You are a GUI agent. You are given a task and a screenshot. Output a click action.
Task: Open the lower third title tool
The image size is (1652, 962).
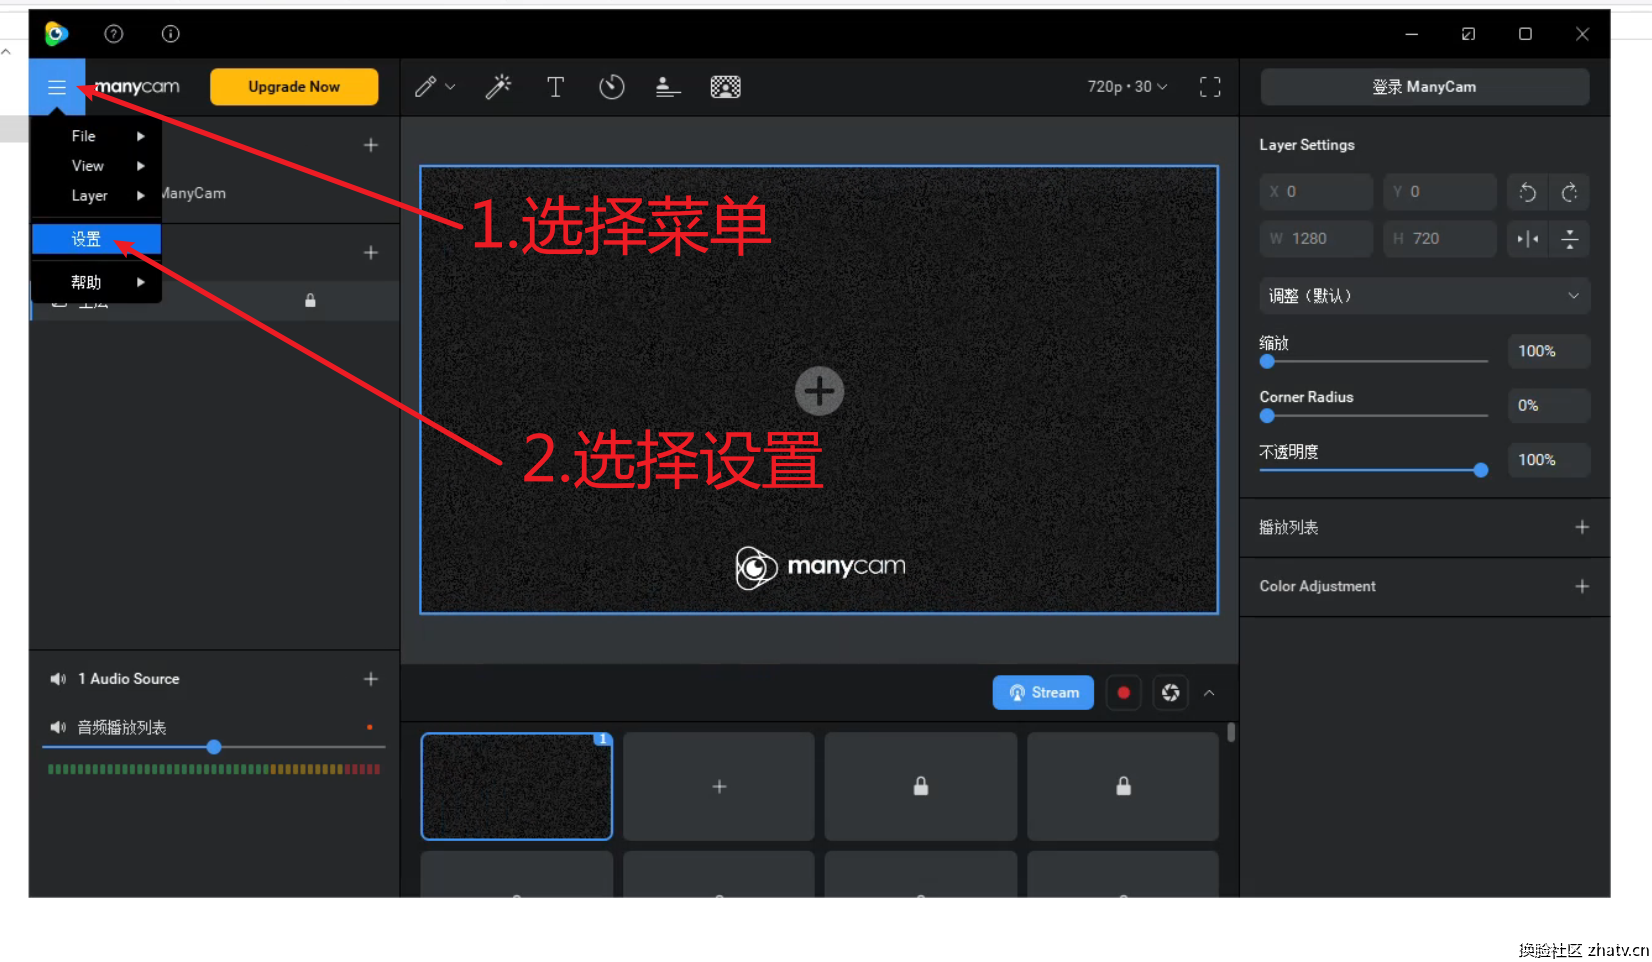point(668,87)
